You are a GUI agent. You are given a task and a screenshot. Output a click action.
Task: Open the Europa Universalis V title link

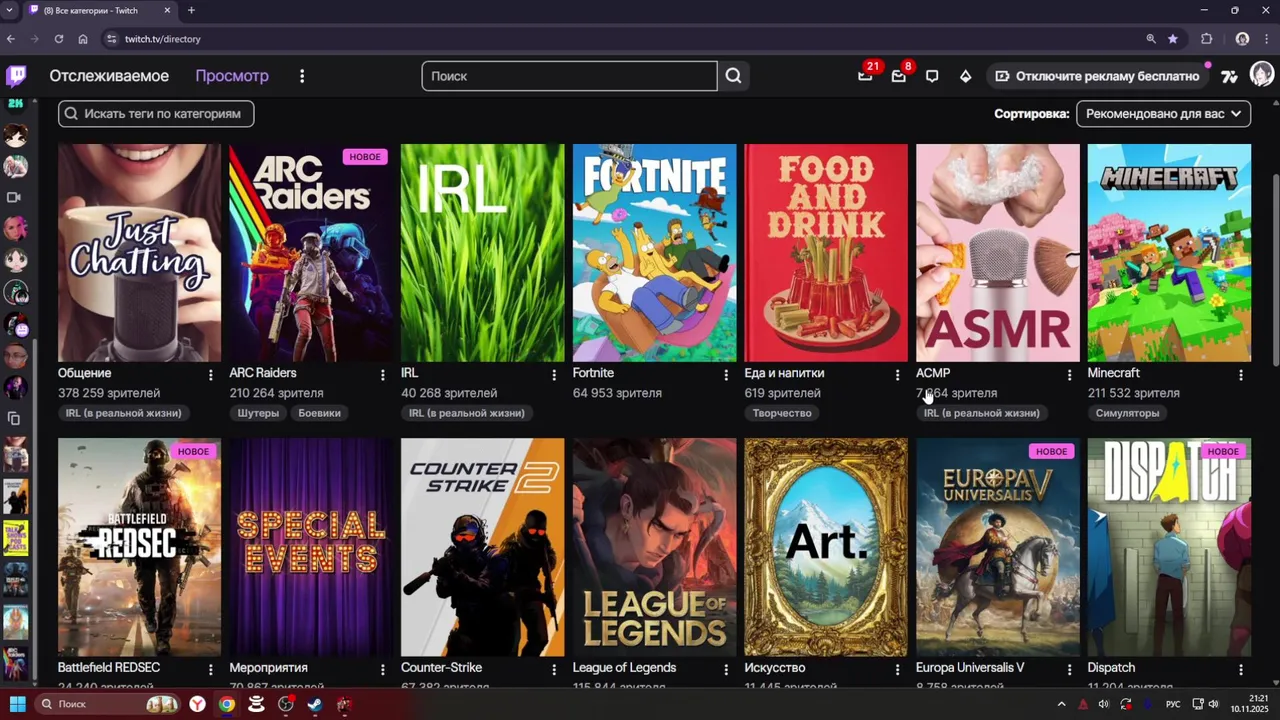point(970,668)
